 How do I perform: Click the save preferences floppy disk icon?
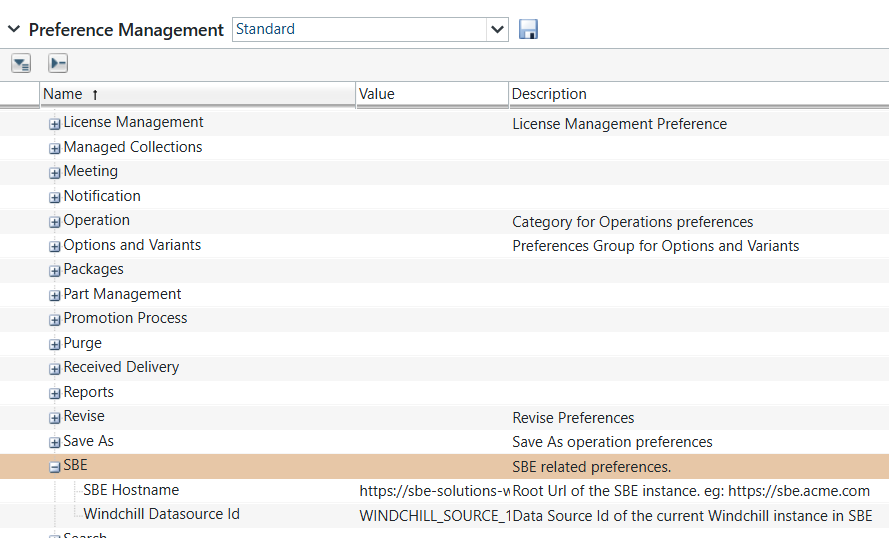click(x=528, y=30)
